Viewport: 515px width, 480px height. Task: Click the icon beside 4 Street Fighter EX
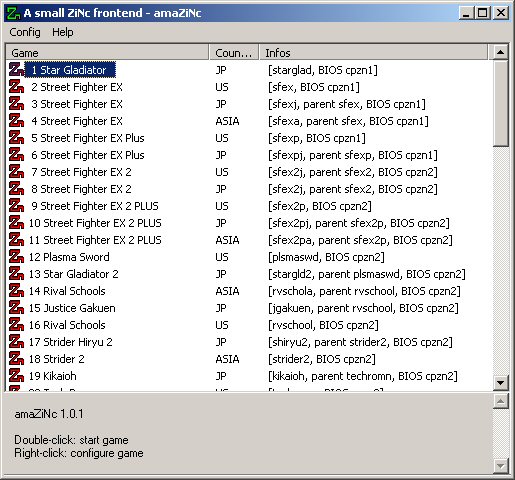[x=16, y=121]
